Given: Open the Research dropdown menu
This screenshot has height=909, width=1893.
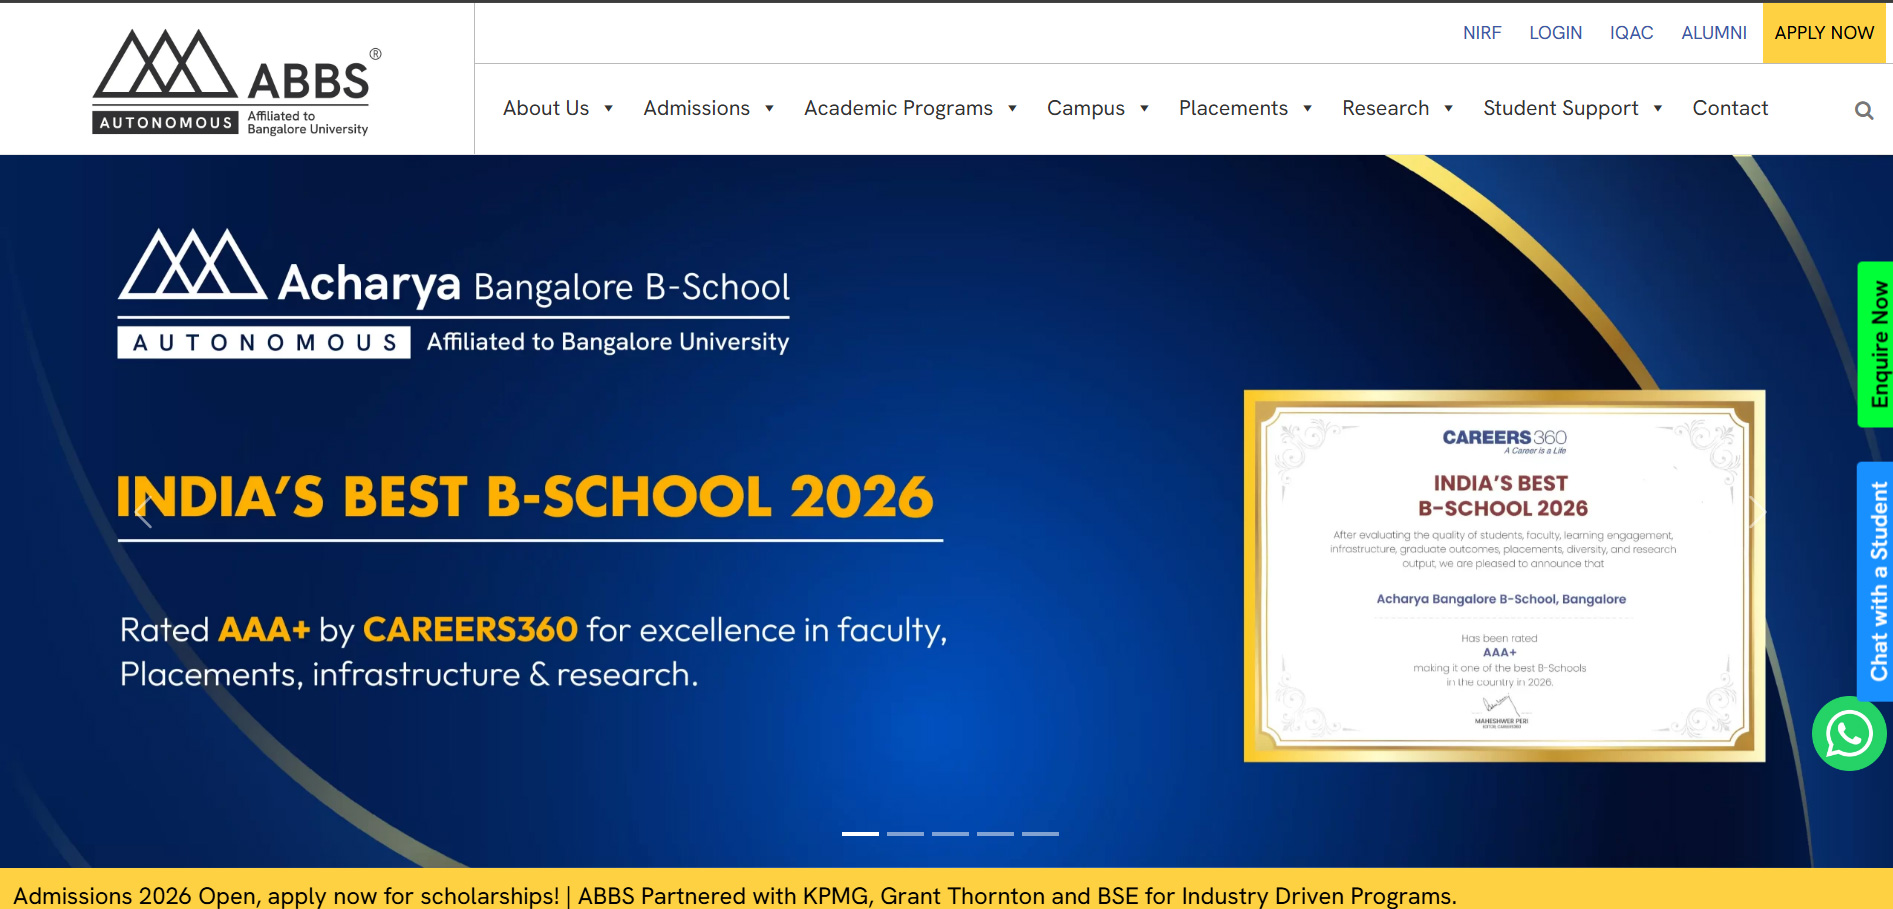Looking at the screenshot, I should pos(1396,108).
